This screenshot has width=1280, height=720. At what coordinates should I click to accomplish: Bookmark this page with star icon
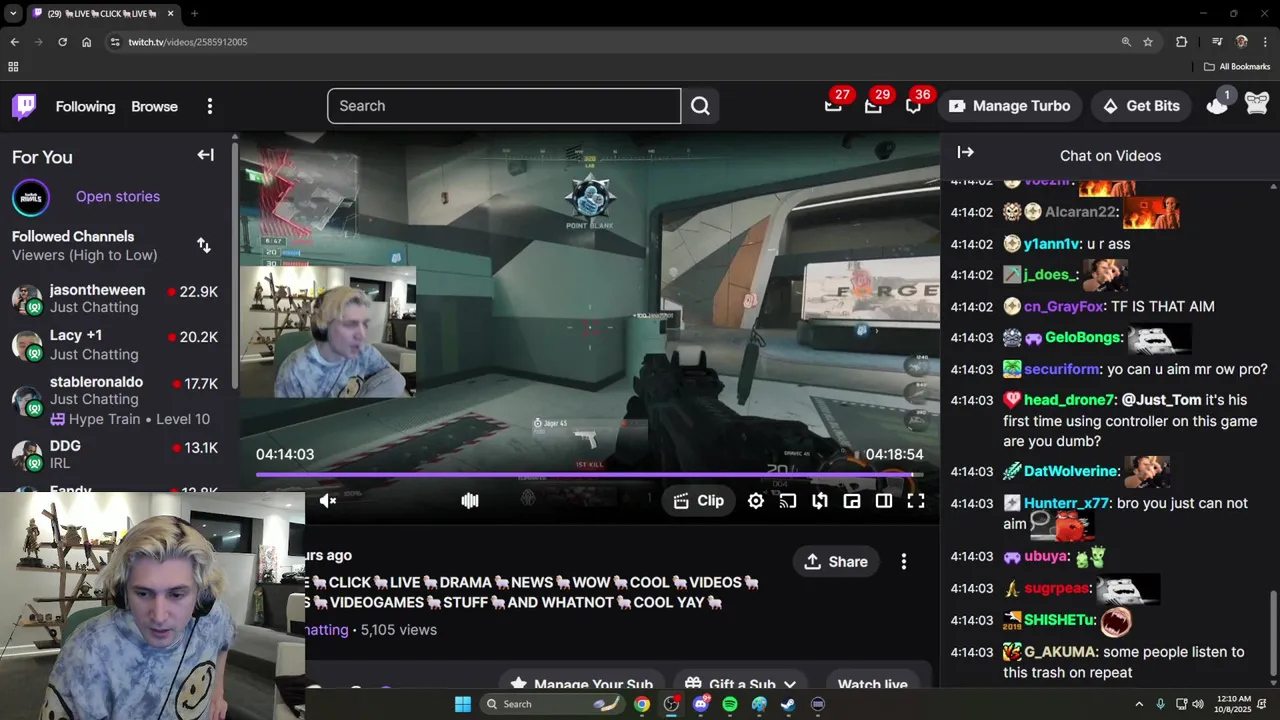[1148, 42]
